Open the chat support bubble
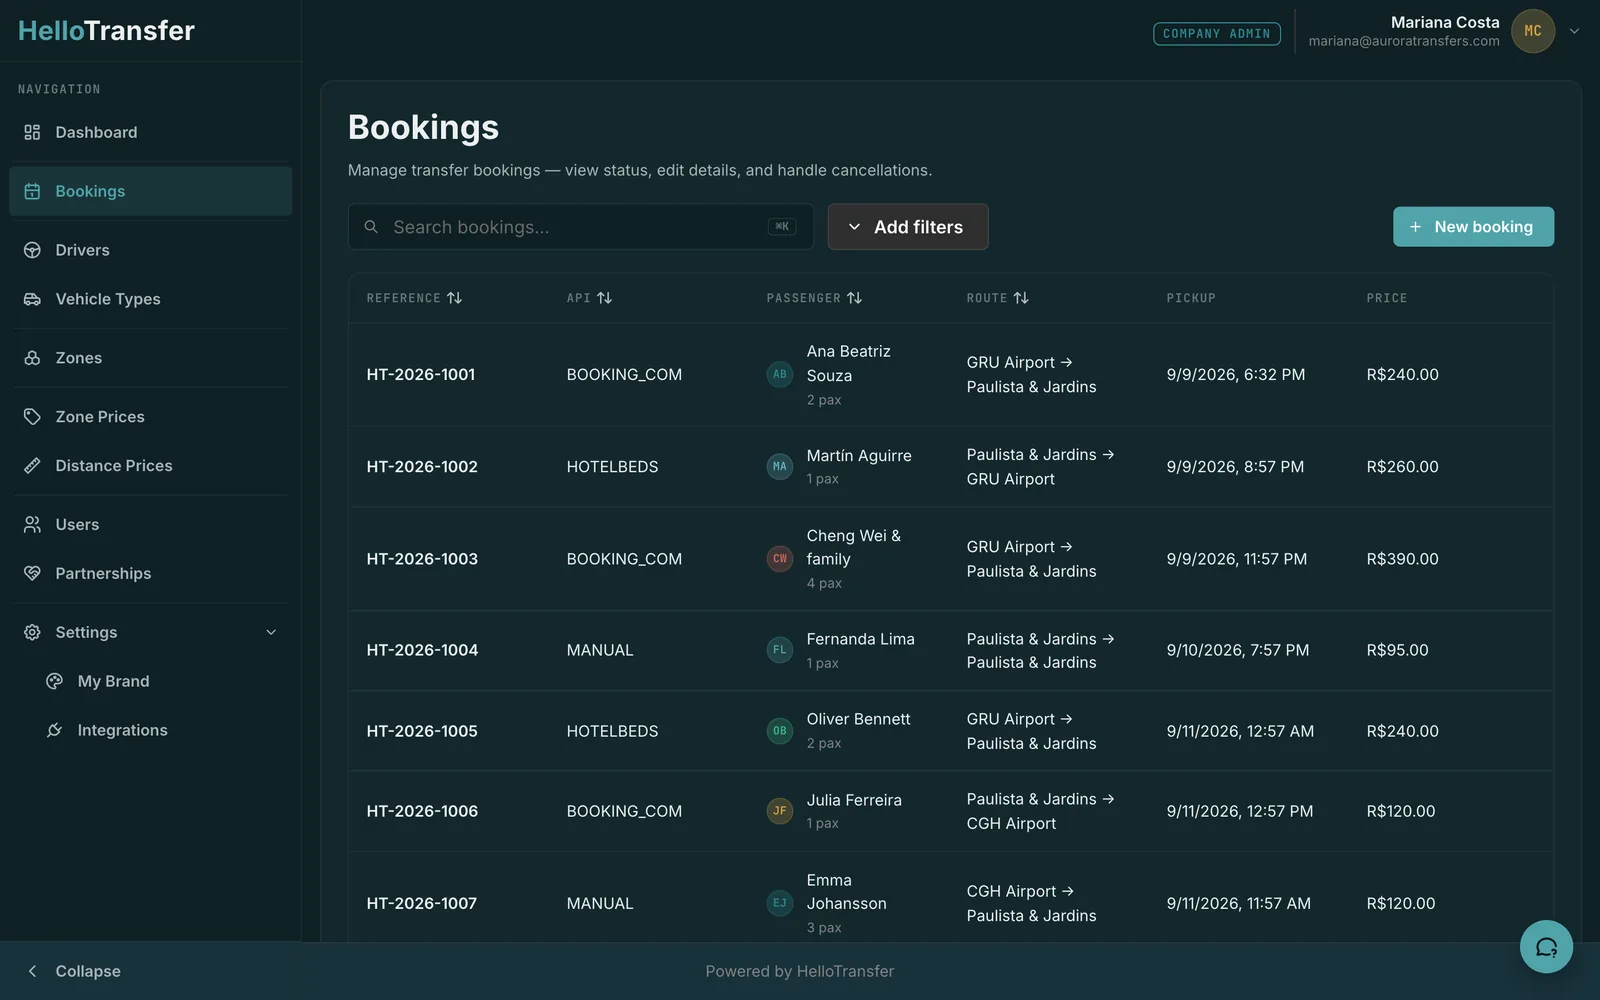Image resolution: width=1600 pixels, height=1000 pixels. point(1546,946)
